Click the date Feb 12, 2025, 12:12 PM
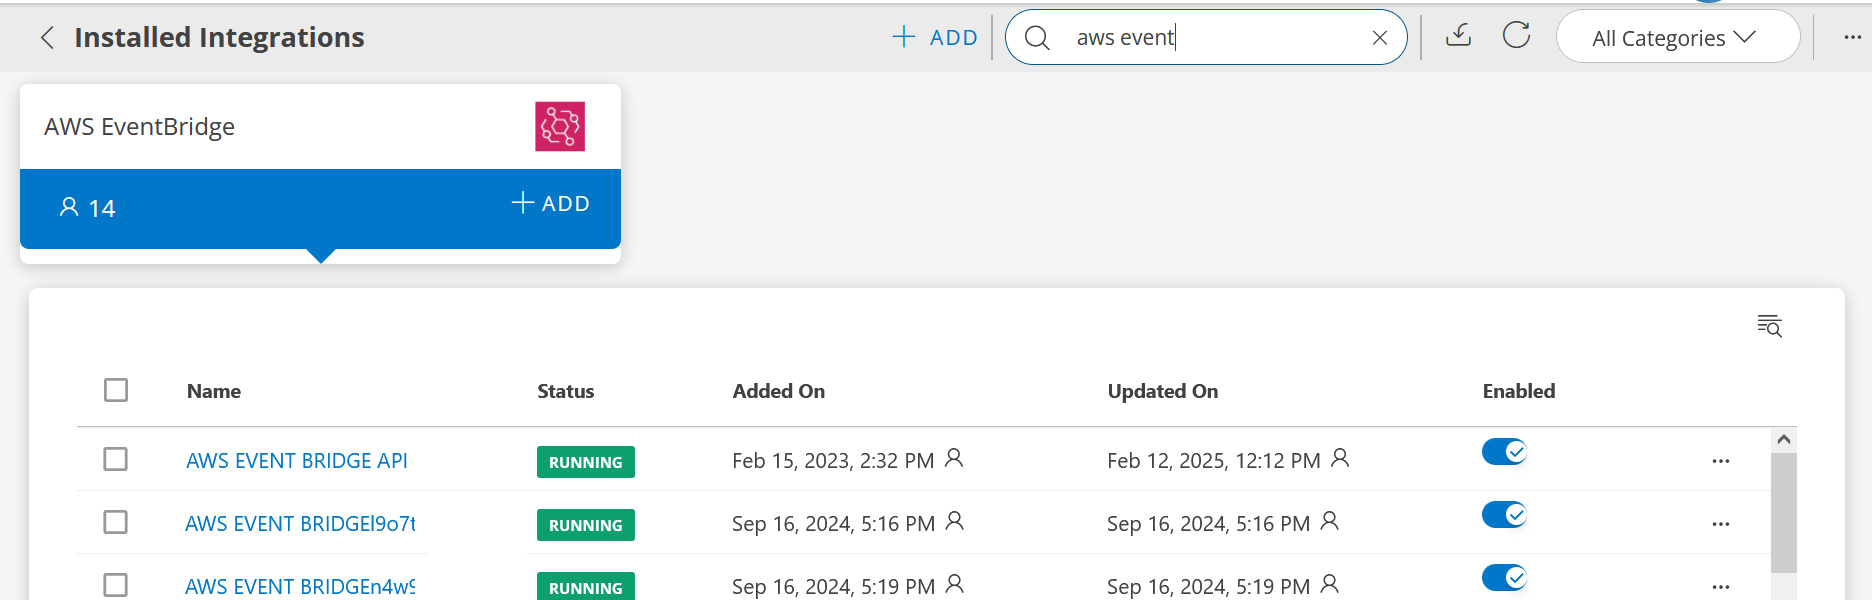 pyautogui.click(x=1214, y=461)
